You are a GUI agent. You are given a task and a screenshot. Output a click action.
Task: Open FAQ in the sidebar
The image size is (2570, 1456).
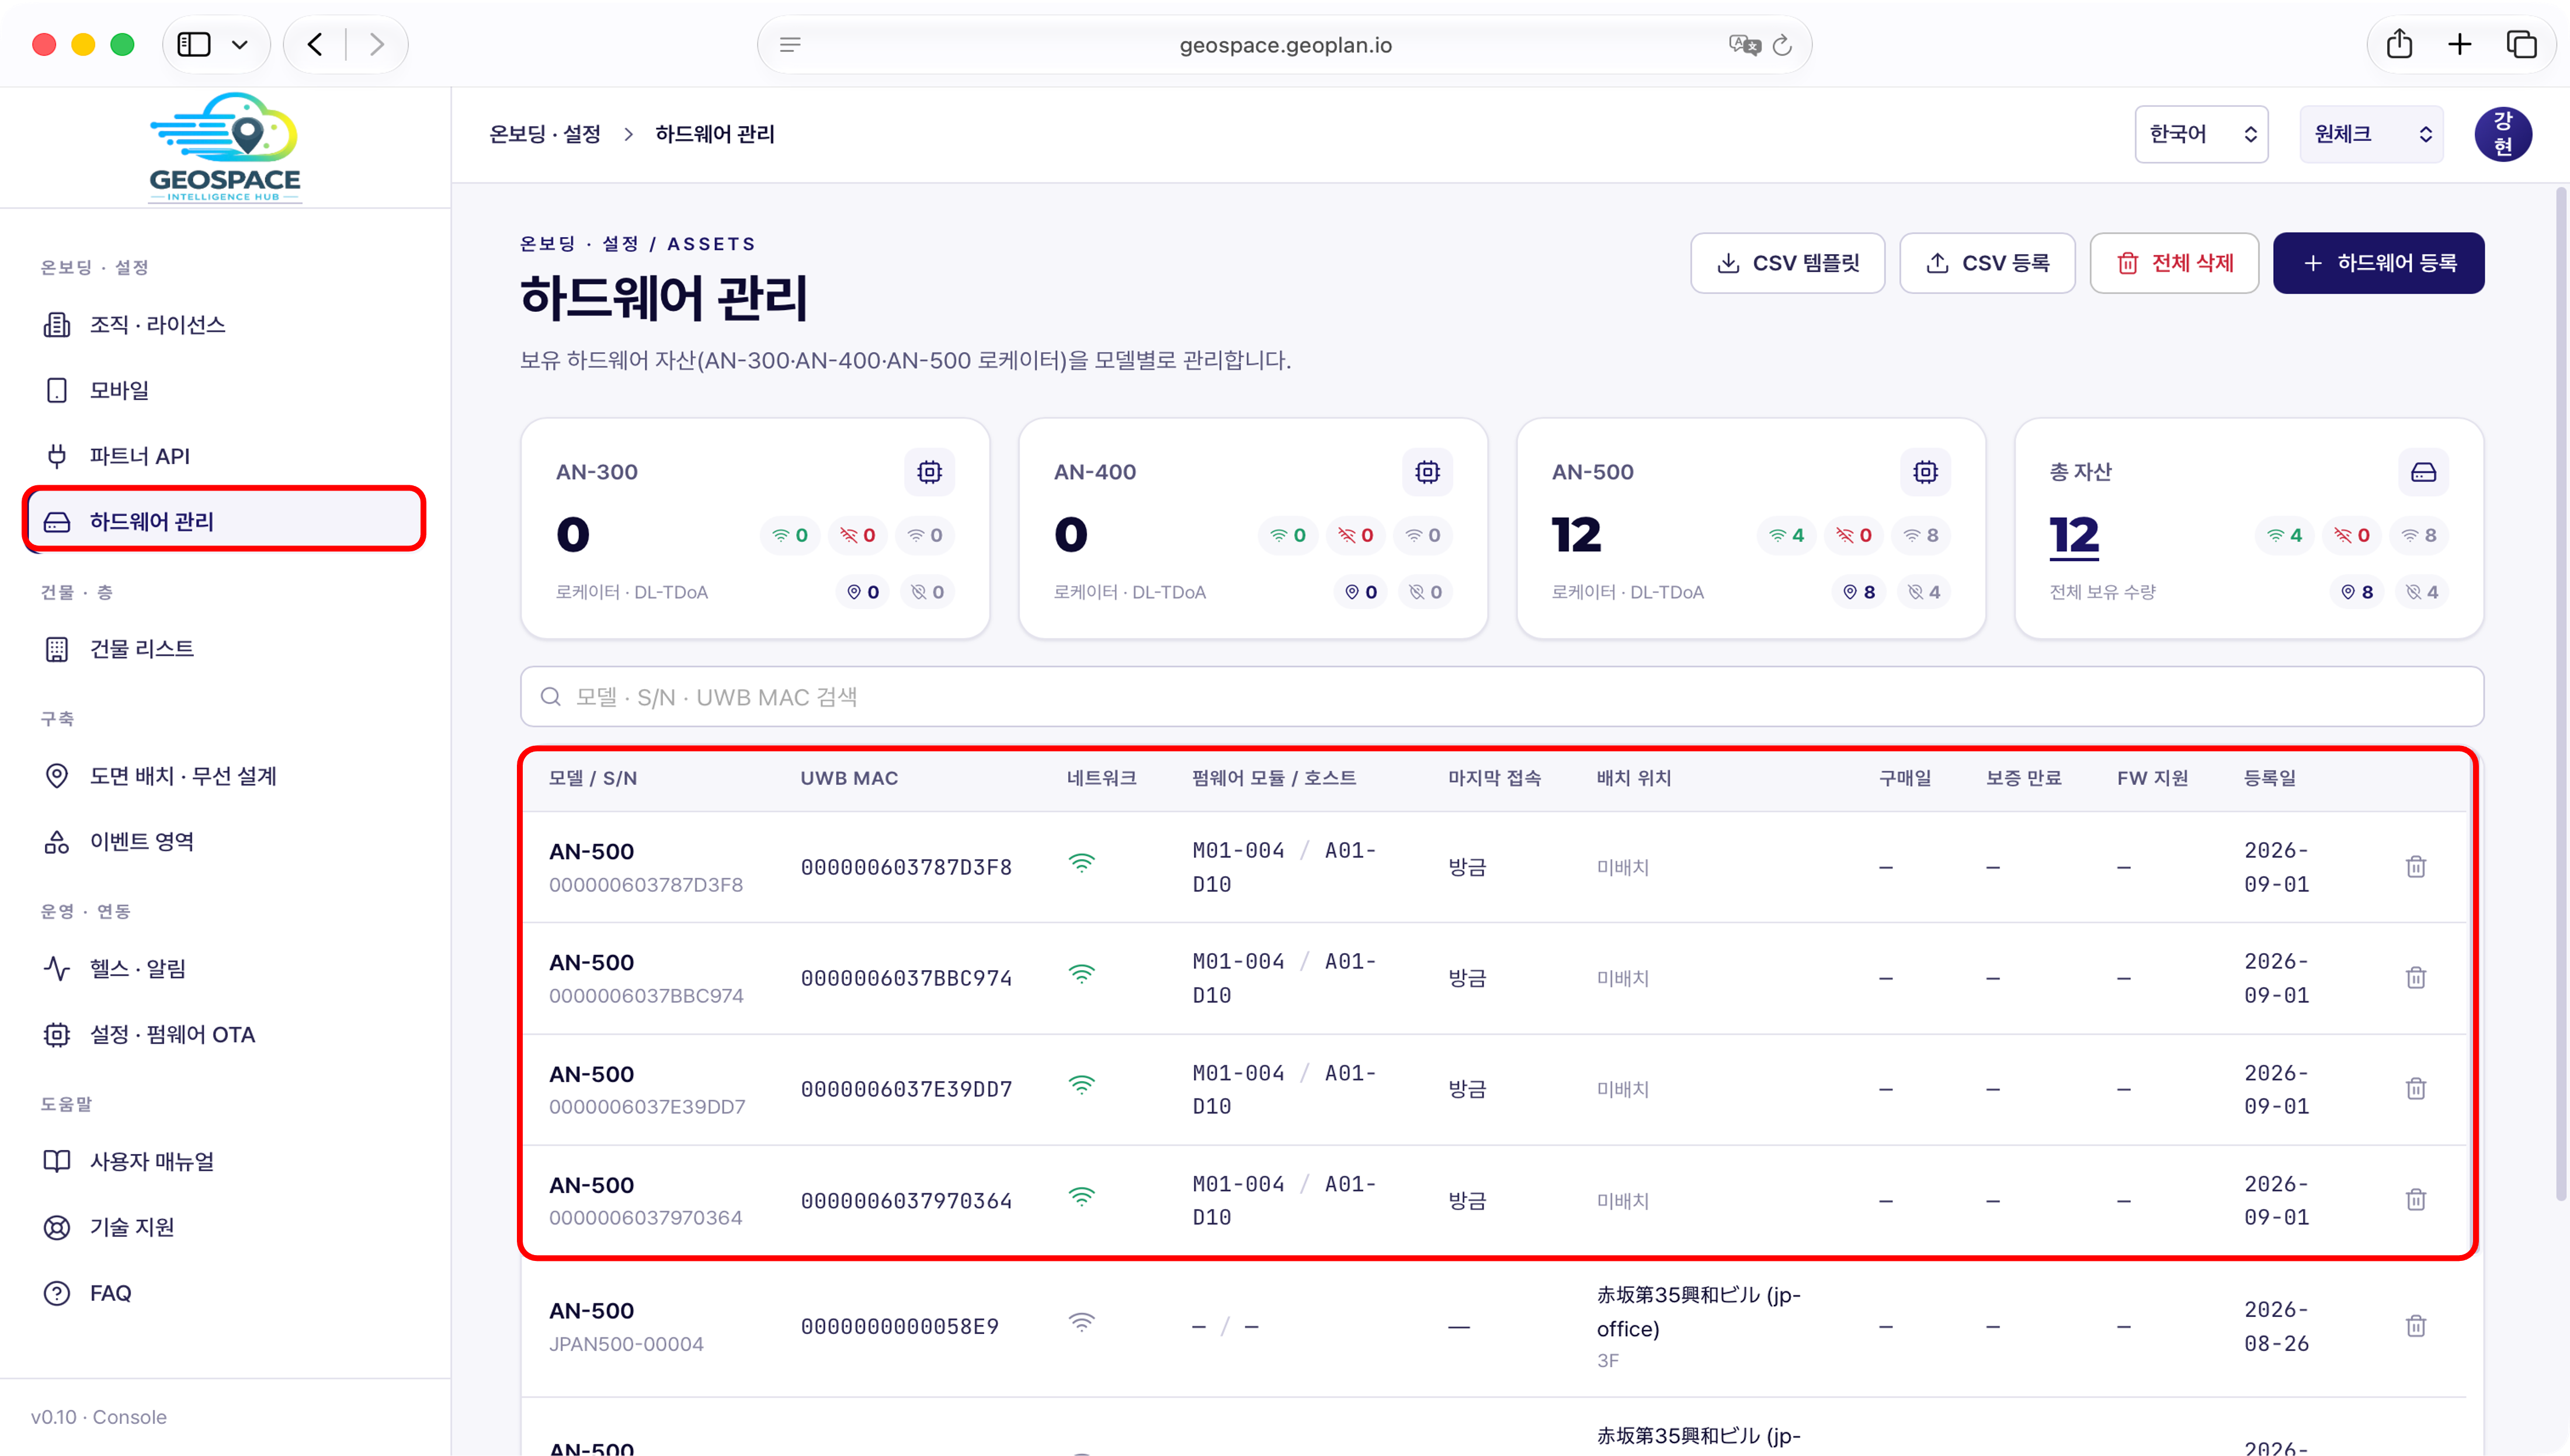tap(224, 1293)
